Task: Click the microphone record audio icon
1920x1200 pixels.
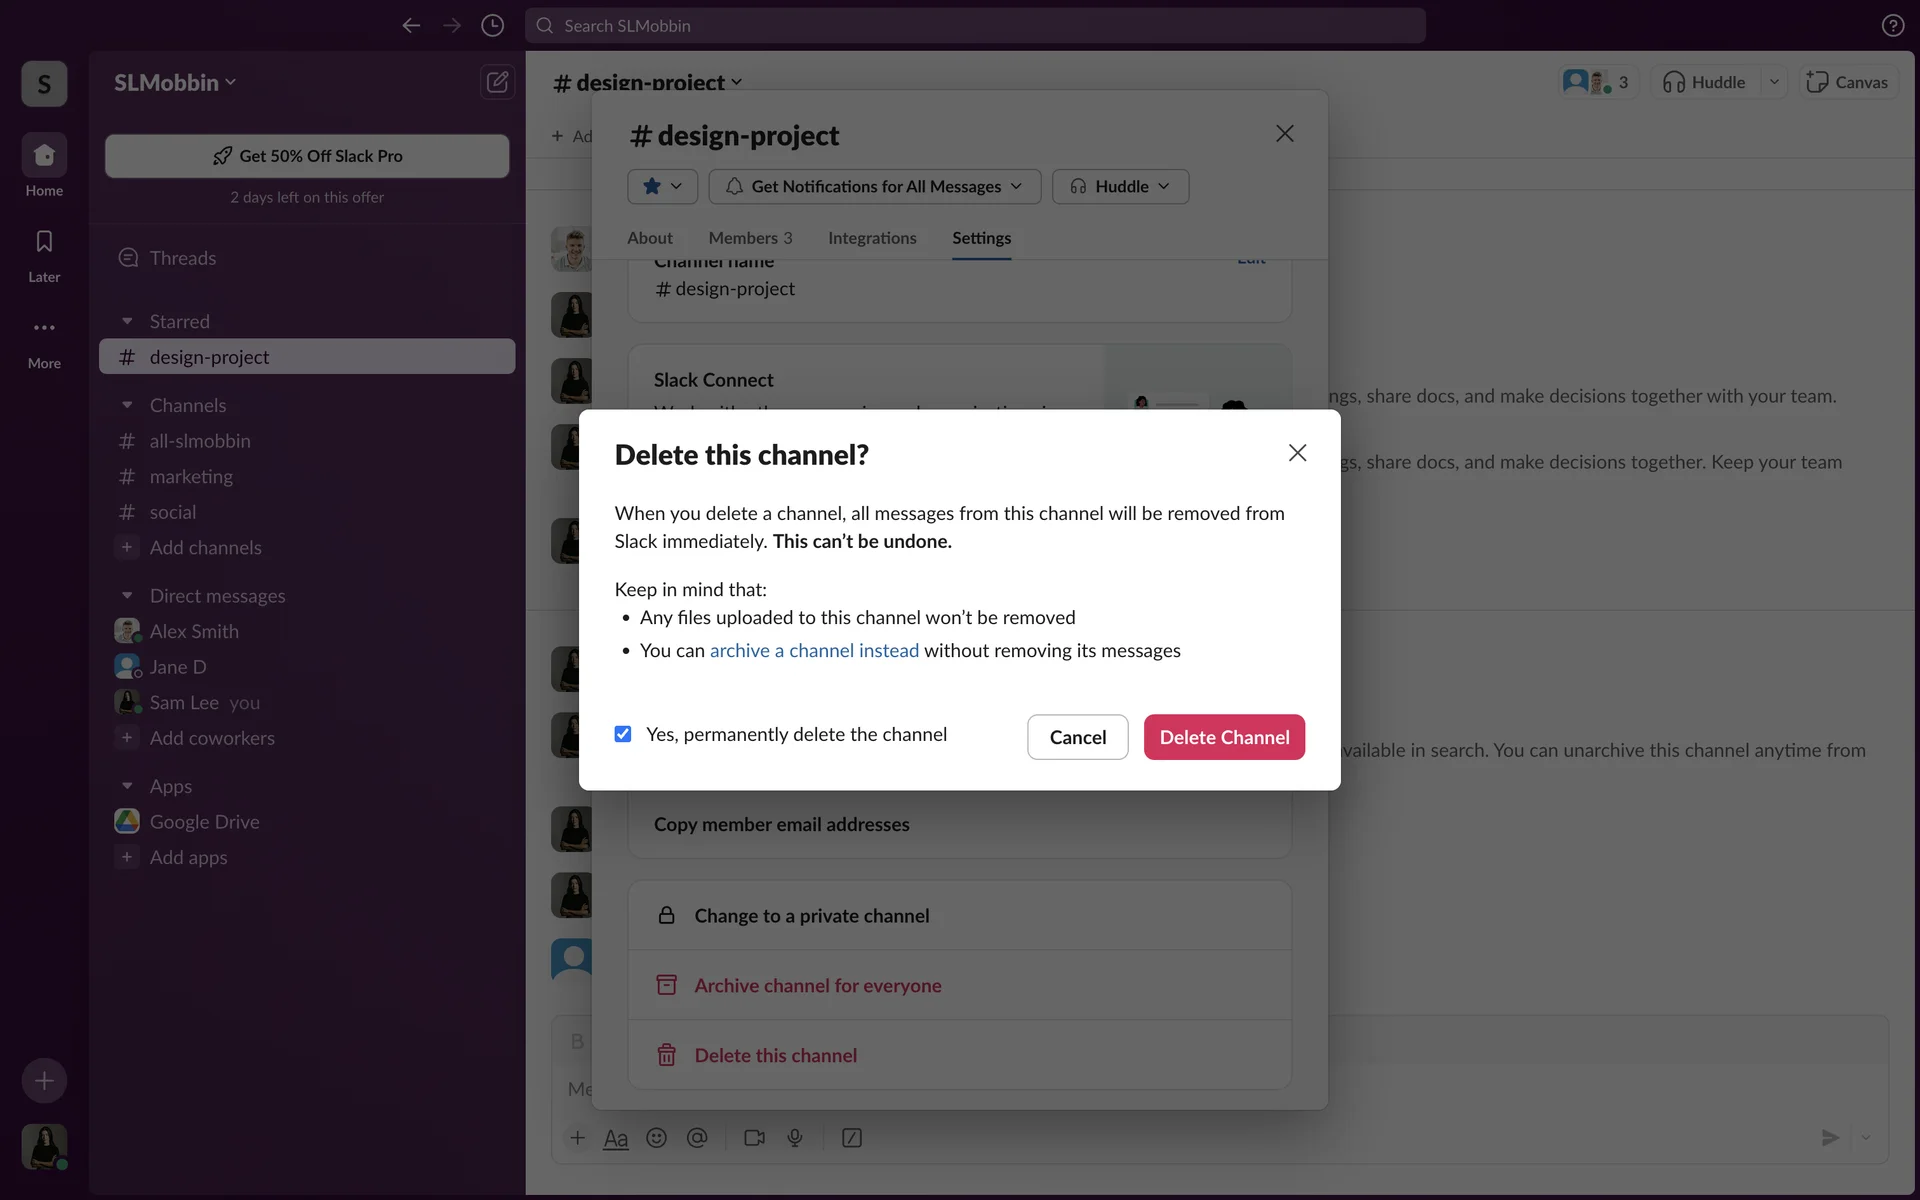Action: [795, 1138]
